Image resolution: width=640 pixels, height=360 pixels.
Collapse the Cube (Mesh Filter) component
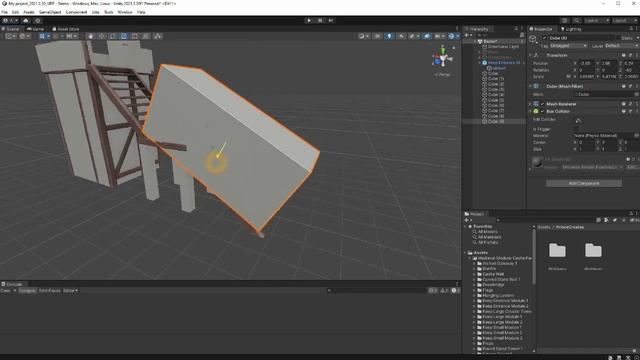(x=531, y=86)
